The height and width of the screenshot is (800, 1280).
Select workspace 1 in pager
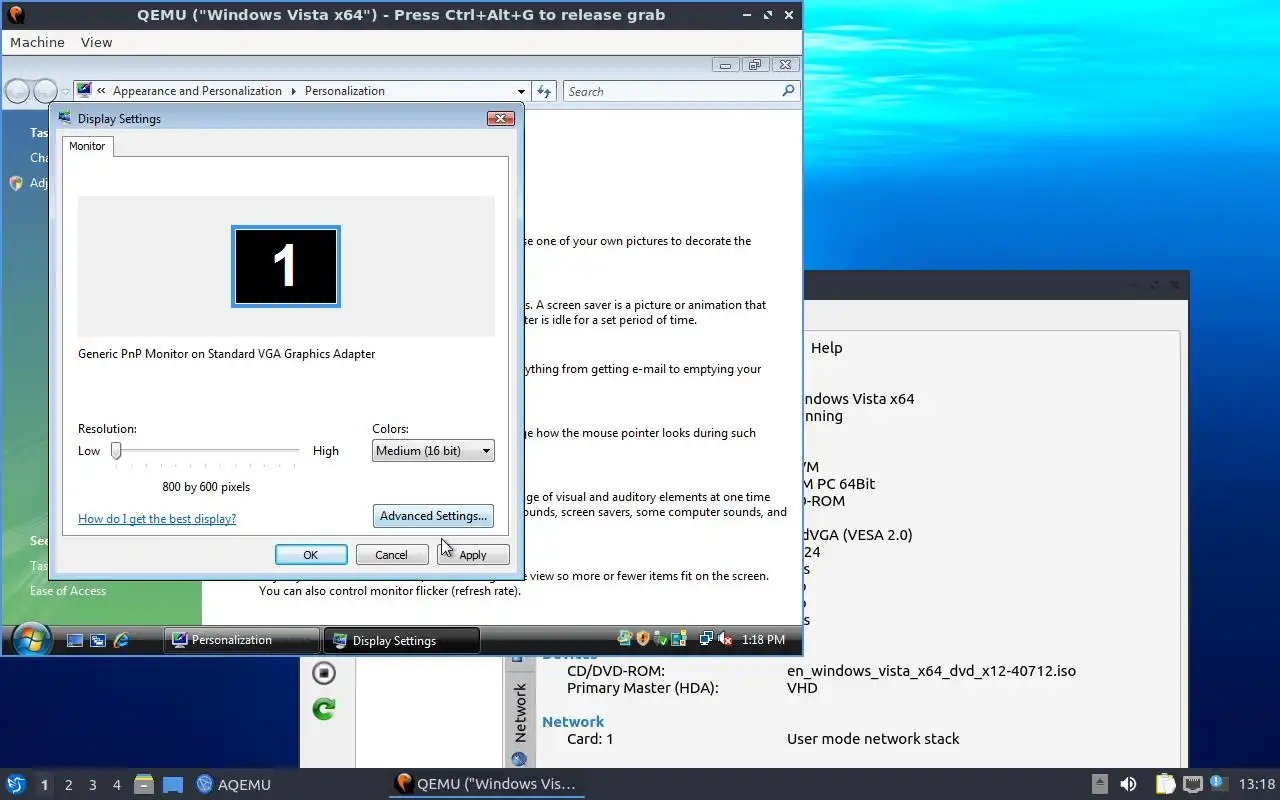[x=44, y=785]
